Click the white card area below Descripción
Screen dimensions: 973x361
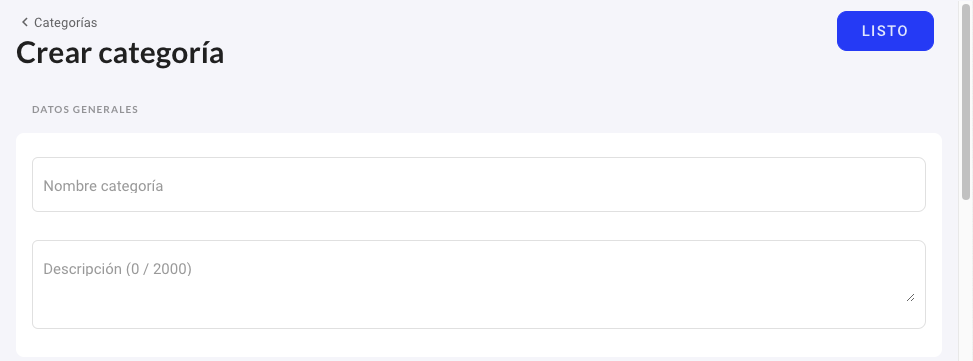478,342
